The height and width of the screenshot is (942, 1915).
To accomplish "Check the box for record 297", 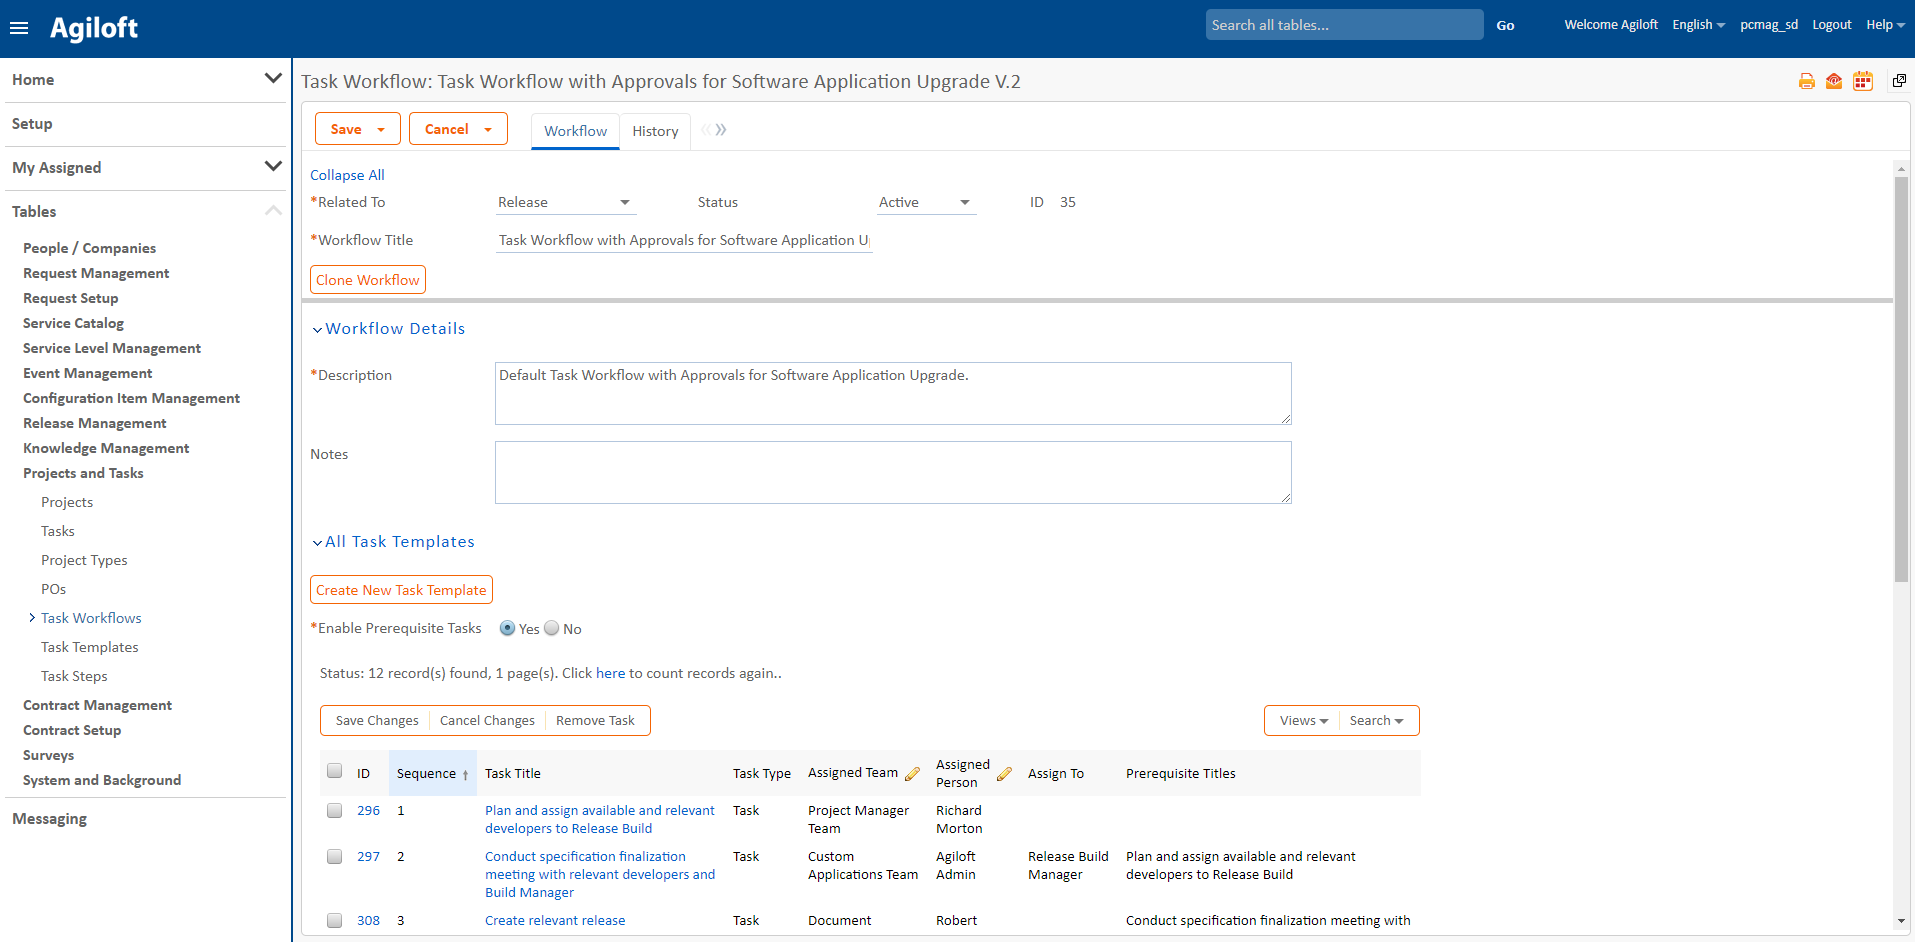I will click(x=335, y=857).
